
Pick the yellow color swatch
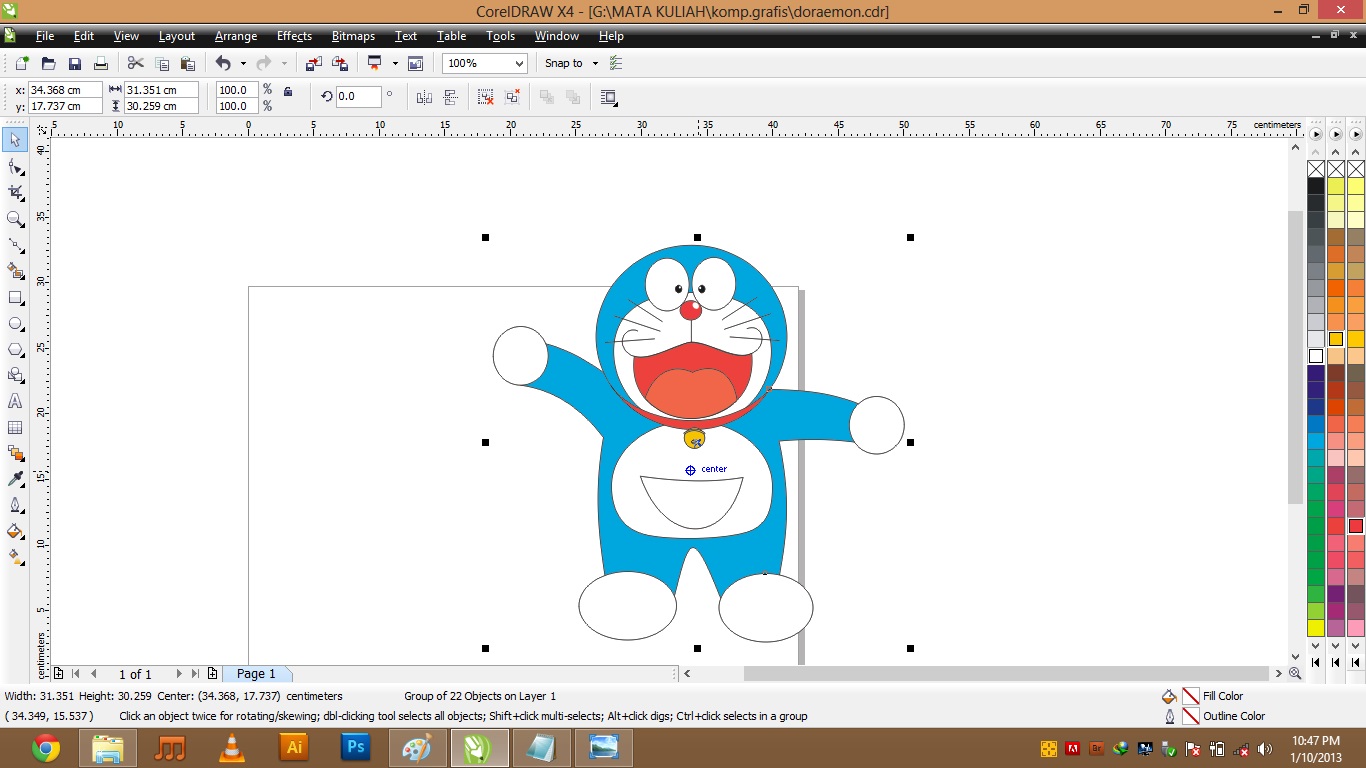click(x=1316, y=628)
